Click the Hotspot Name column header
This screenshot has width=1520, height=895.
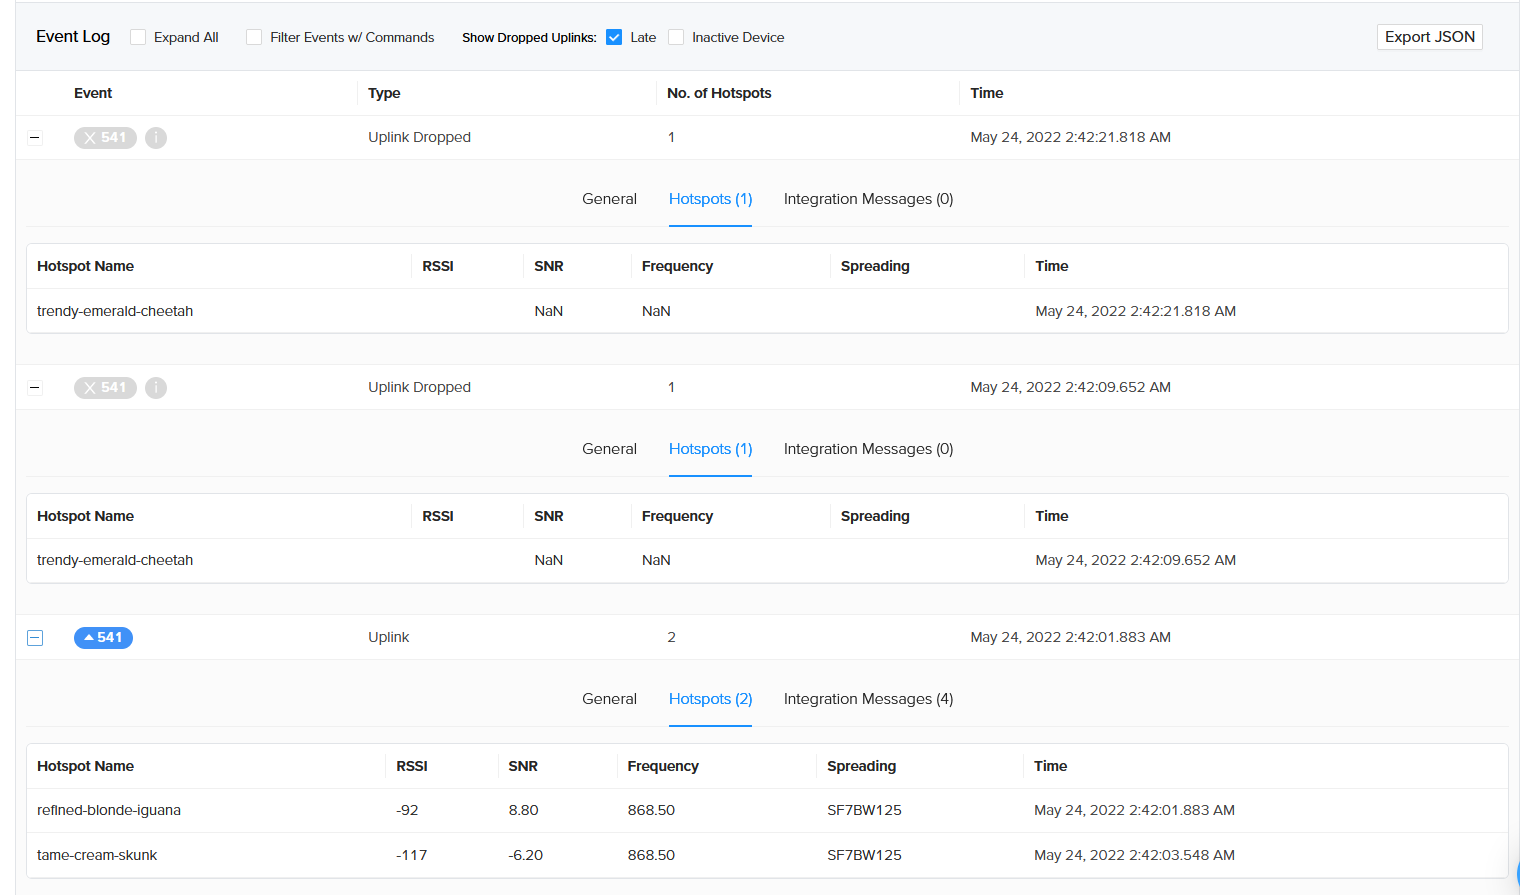coord(86,266)
